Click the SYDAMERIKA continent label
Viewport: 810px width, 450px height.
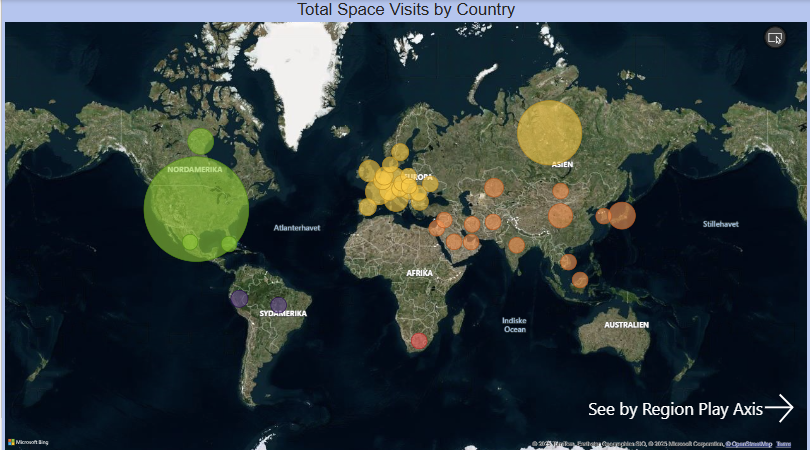[x=283, y=314]
